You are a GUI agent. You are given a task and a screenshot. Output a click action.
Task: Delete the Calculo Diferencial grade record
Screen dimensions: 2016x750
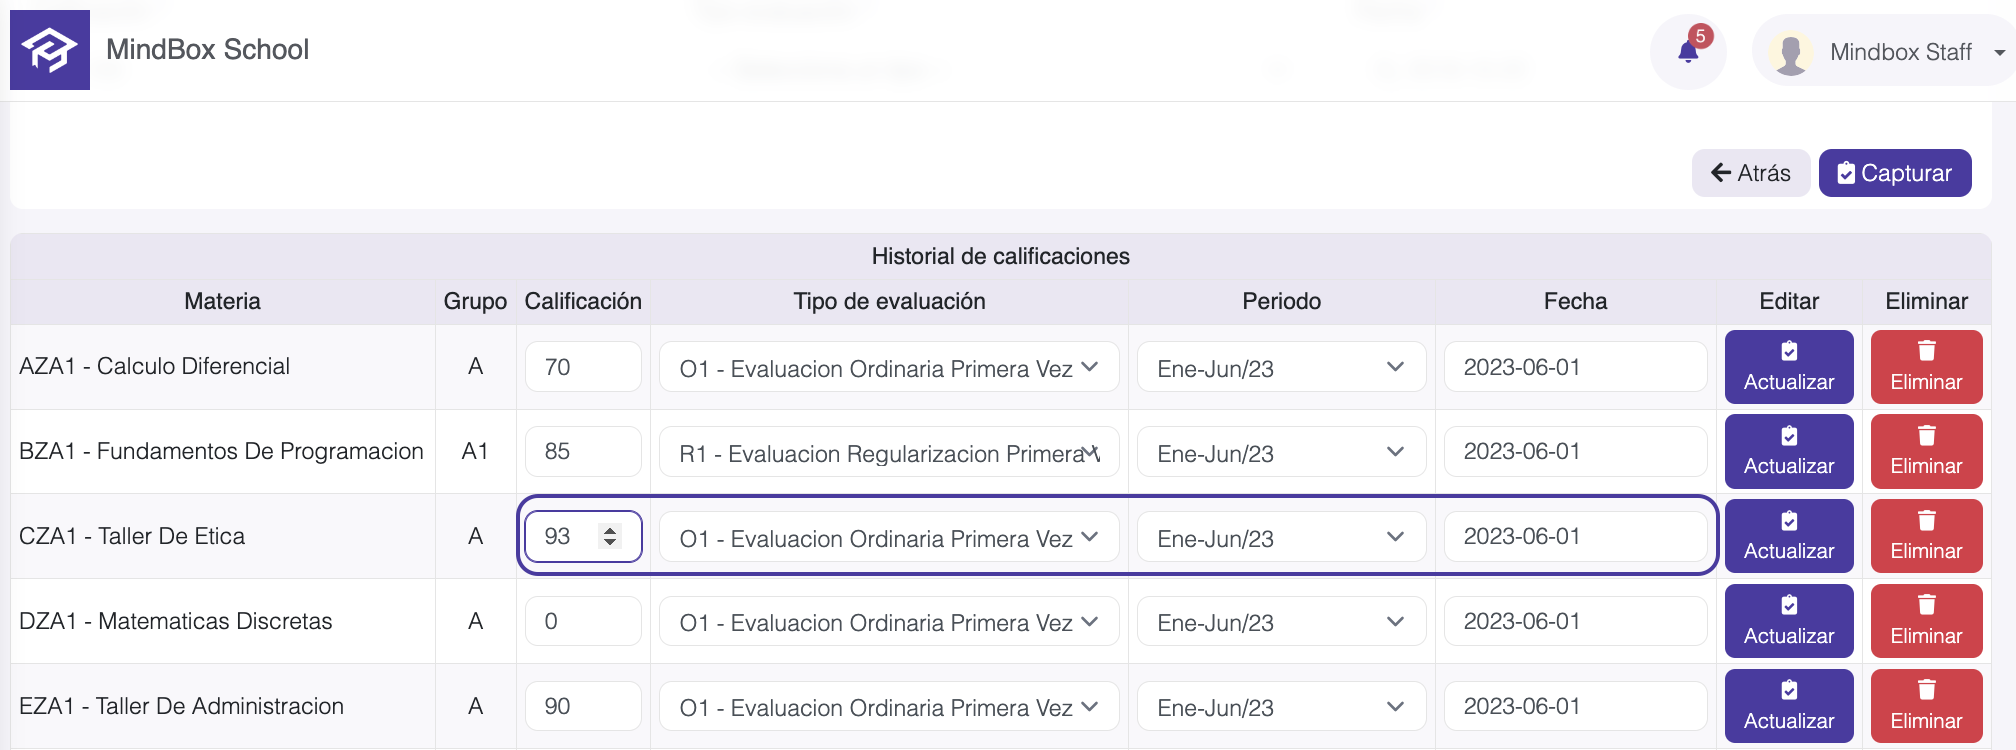(1926, 367)
